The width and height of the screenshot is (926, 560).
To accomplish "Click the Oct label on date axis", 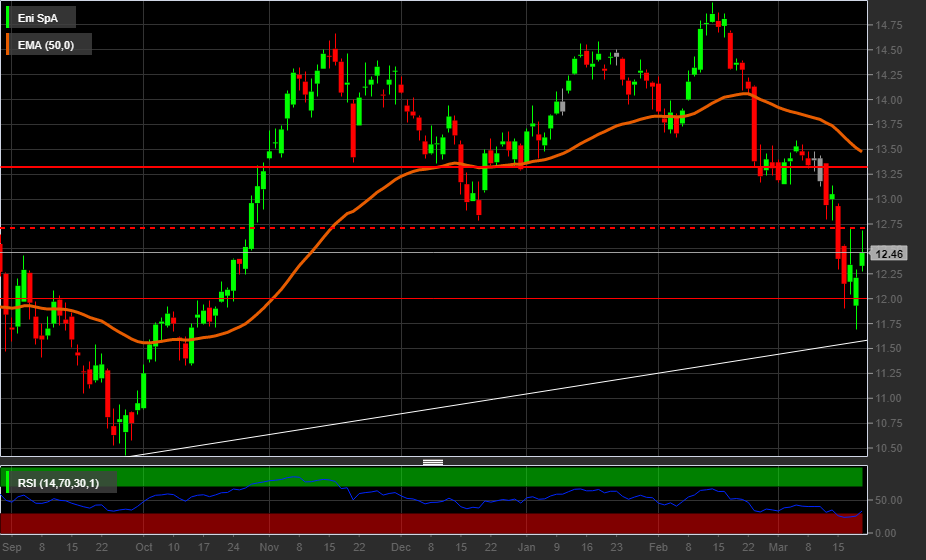I will tap(144, 547).
